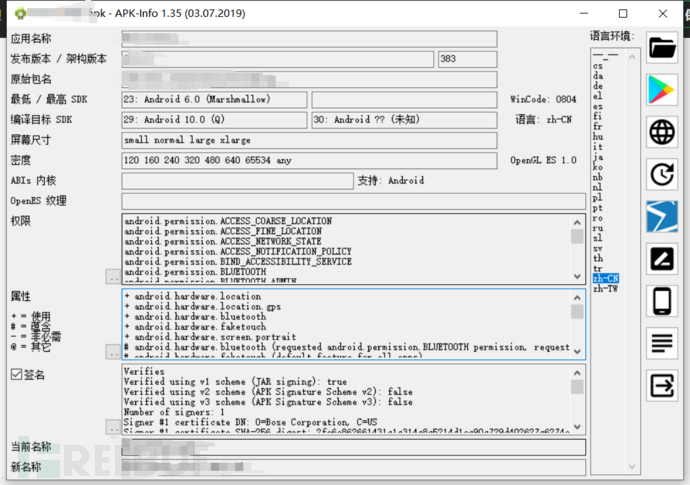The image size is (690, 485).
Task: Click the phone install device icon
Action: [x=662, y=301]
